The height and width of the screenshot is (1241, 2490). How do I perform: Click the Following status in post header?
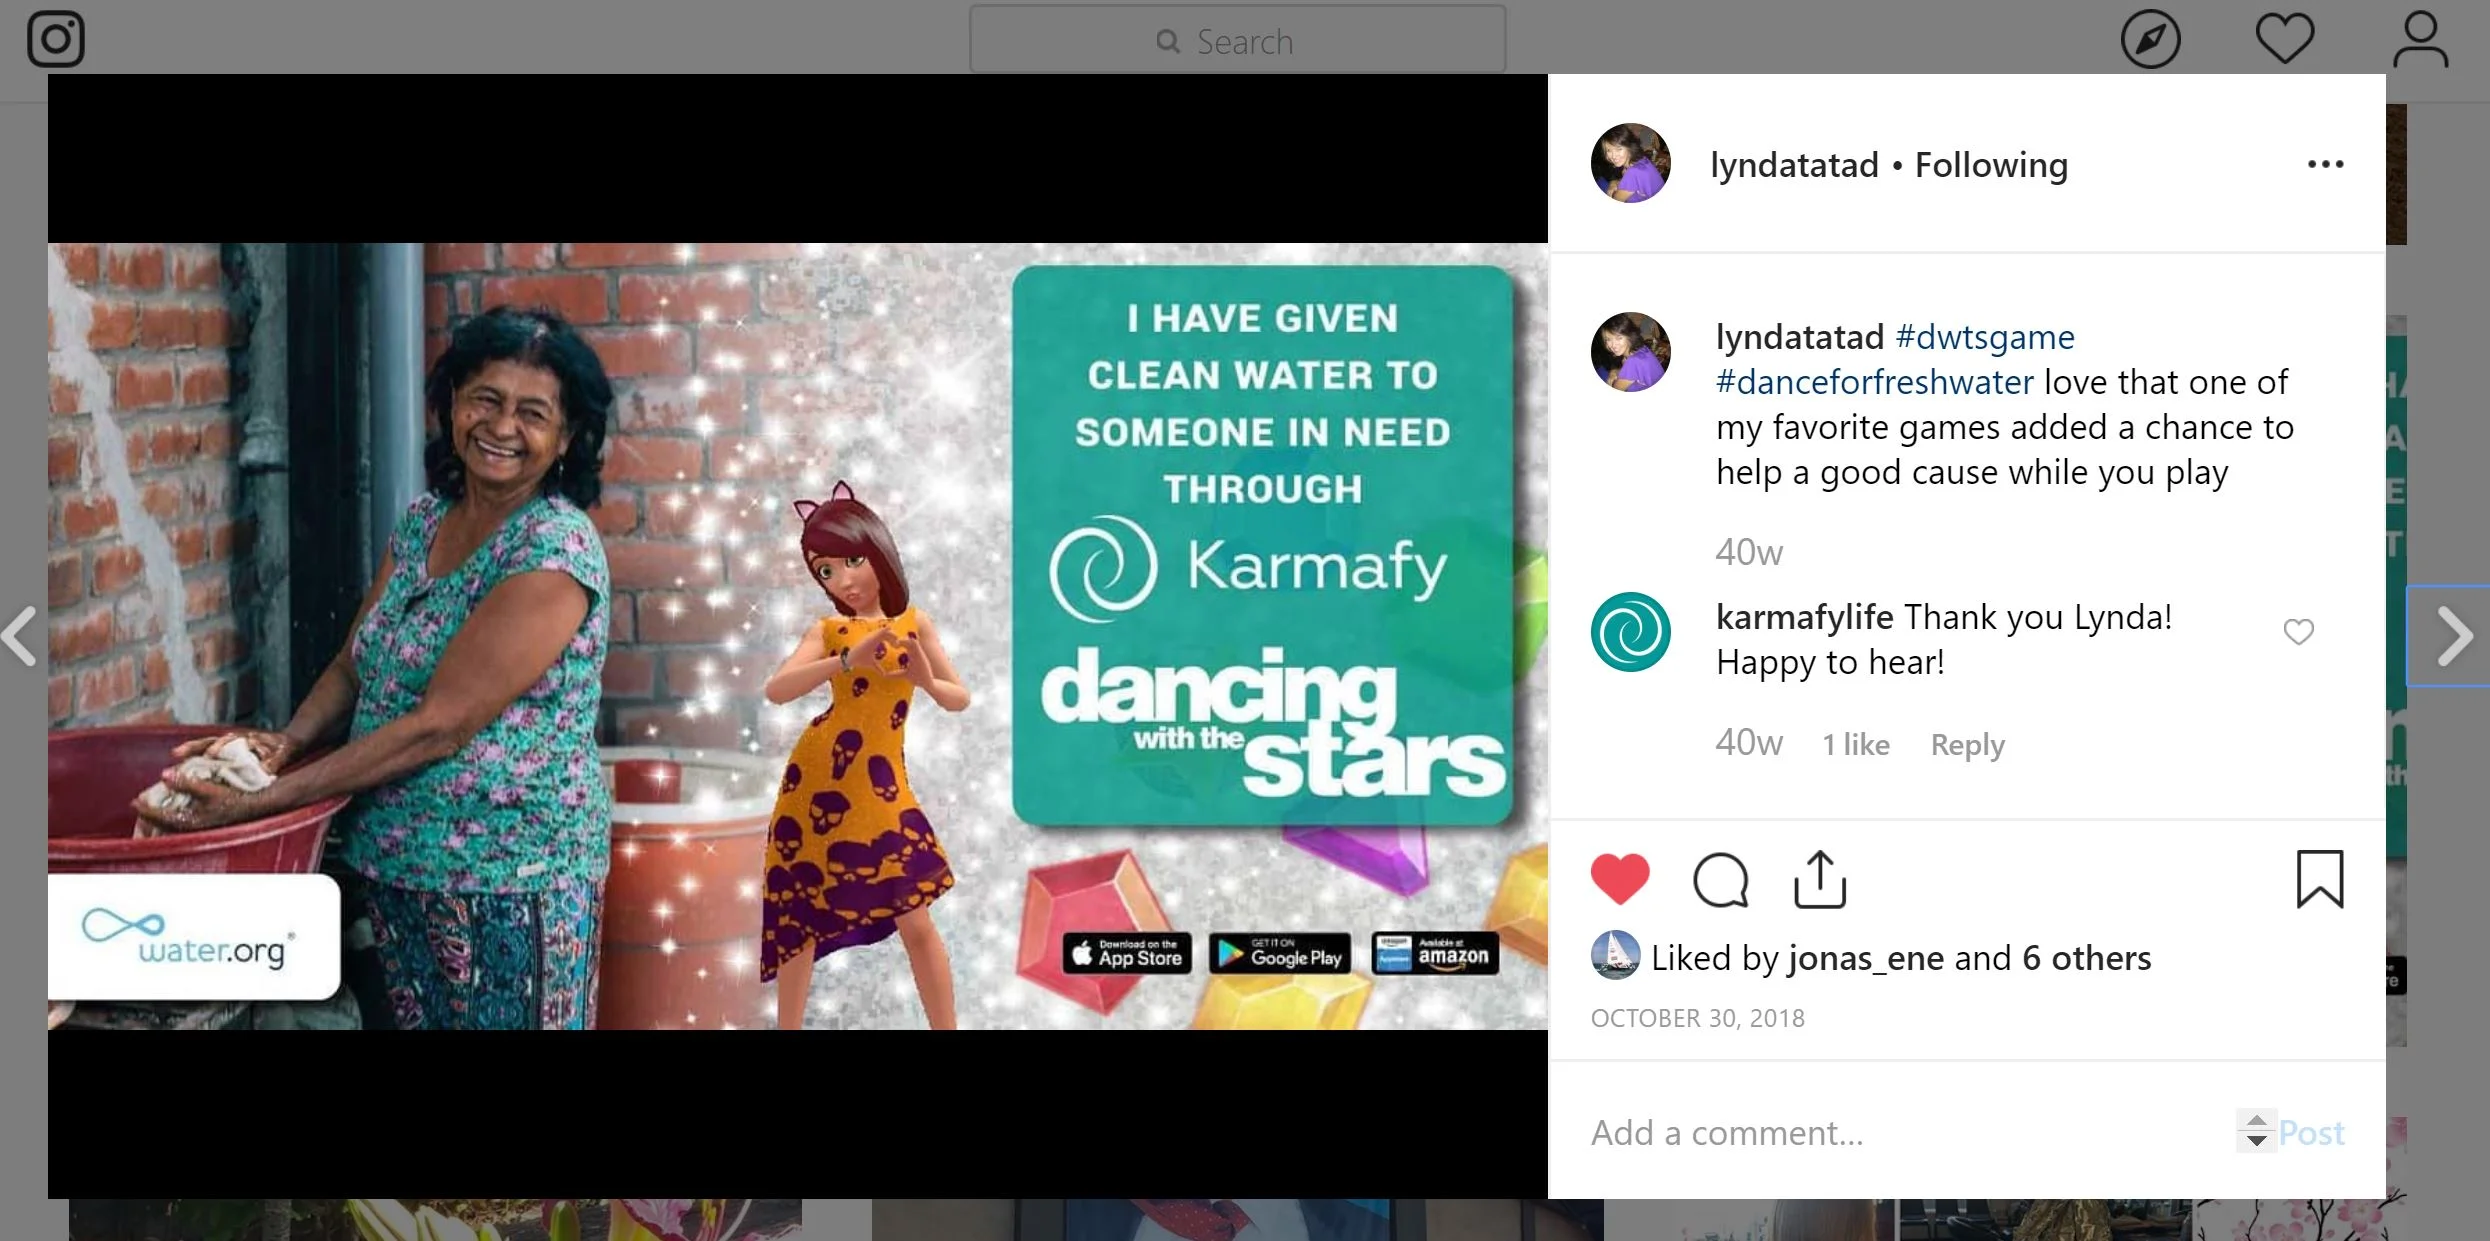tap(1990, 165)
